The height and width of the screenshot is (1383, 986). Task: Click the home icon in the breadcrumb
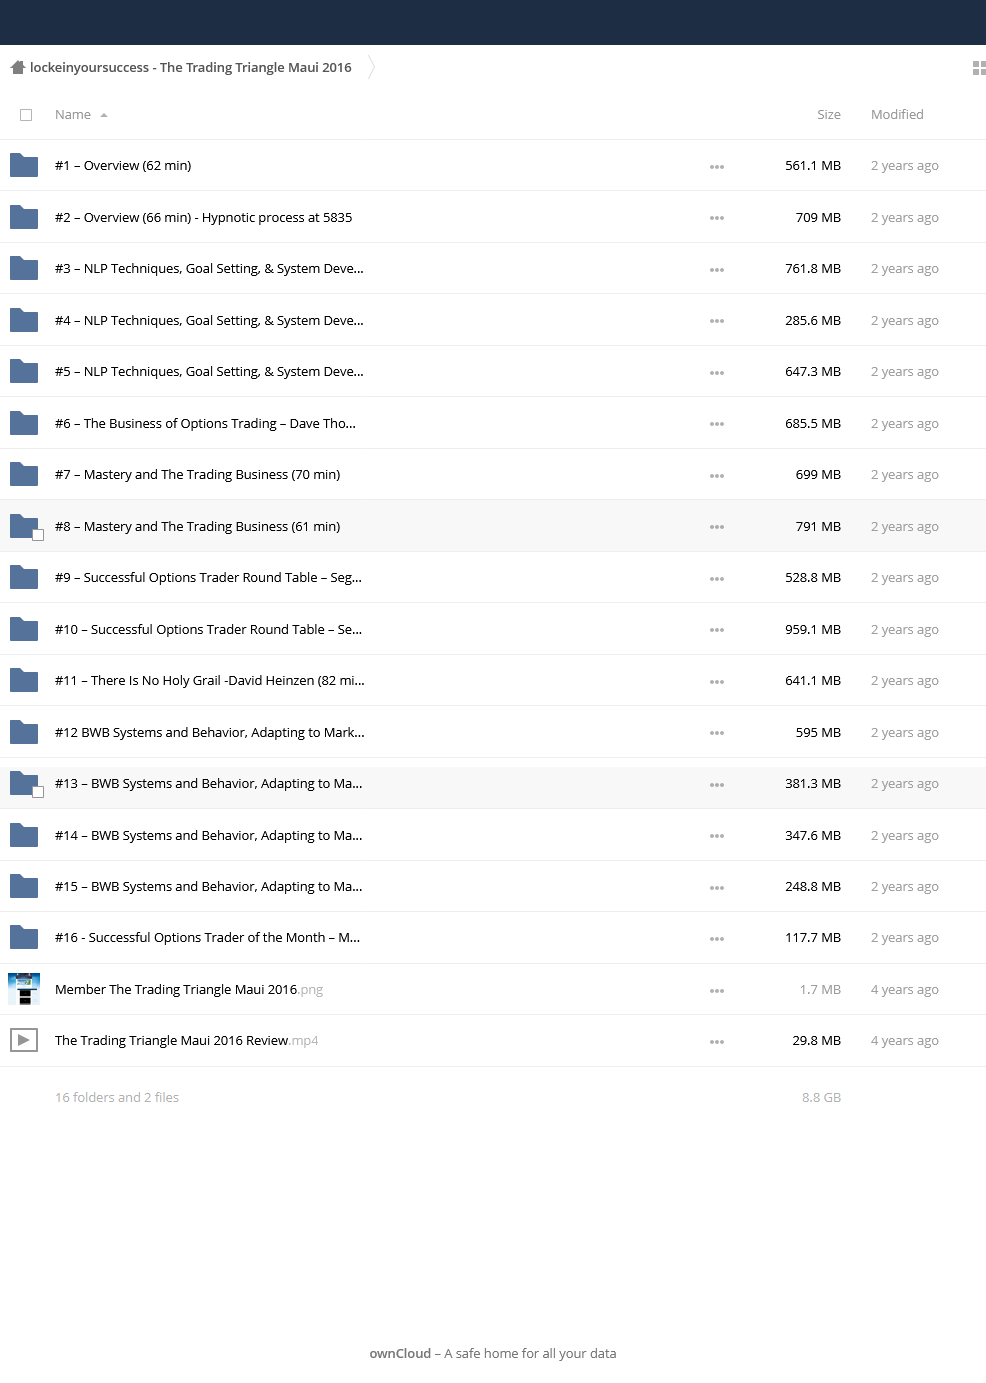click(x=17, y=68)
